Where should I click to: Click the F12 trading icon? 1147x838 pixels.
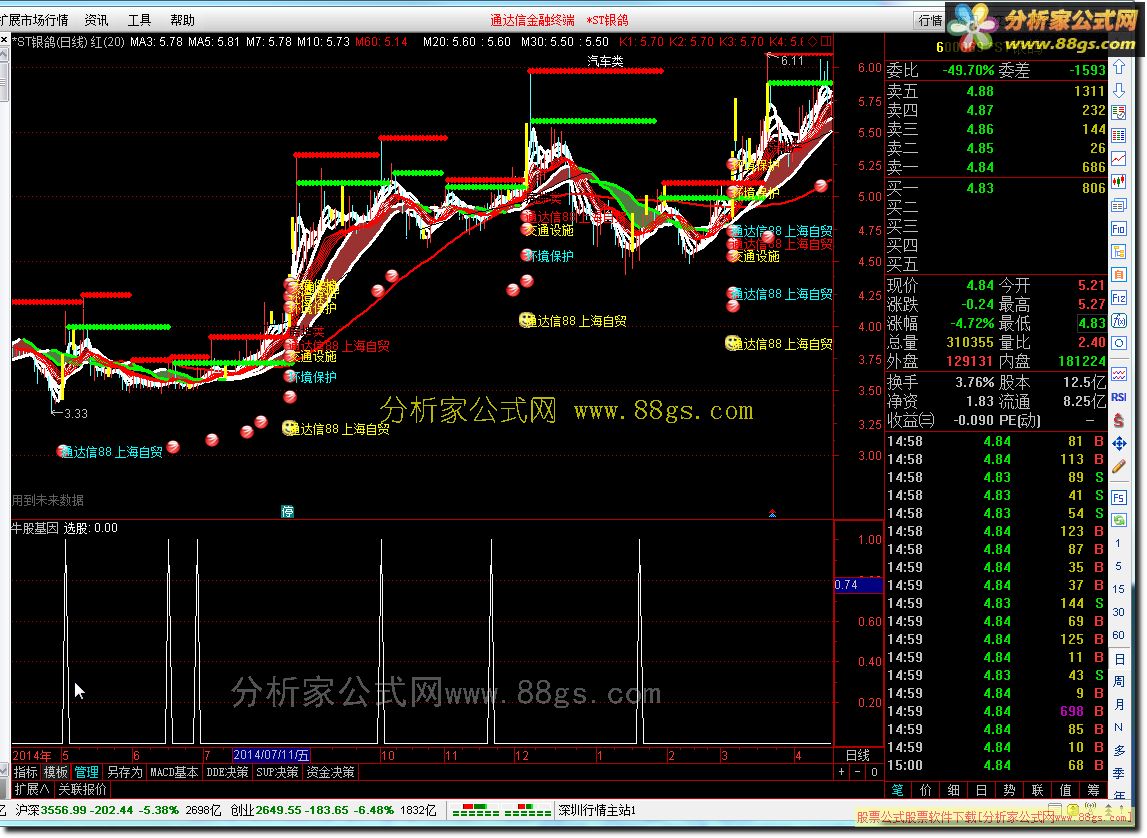(1118, 298)
